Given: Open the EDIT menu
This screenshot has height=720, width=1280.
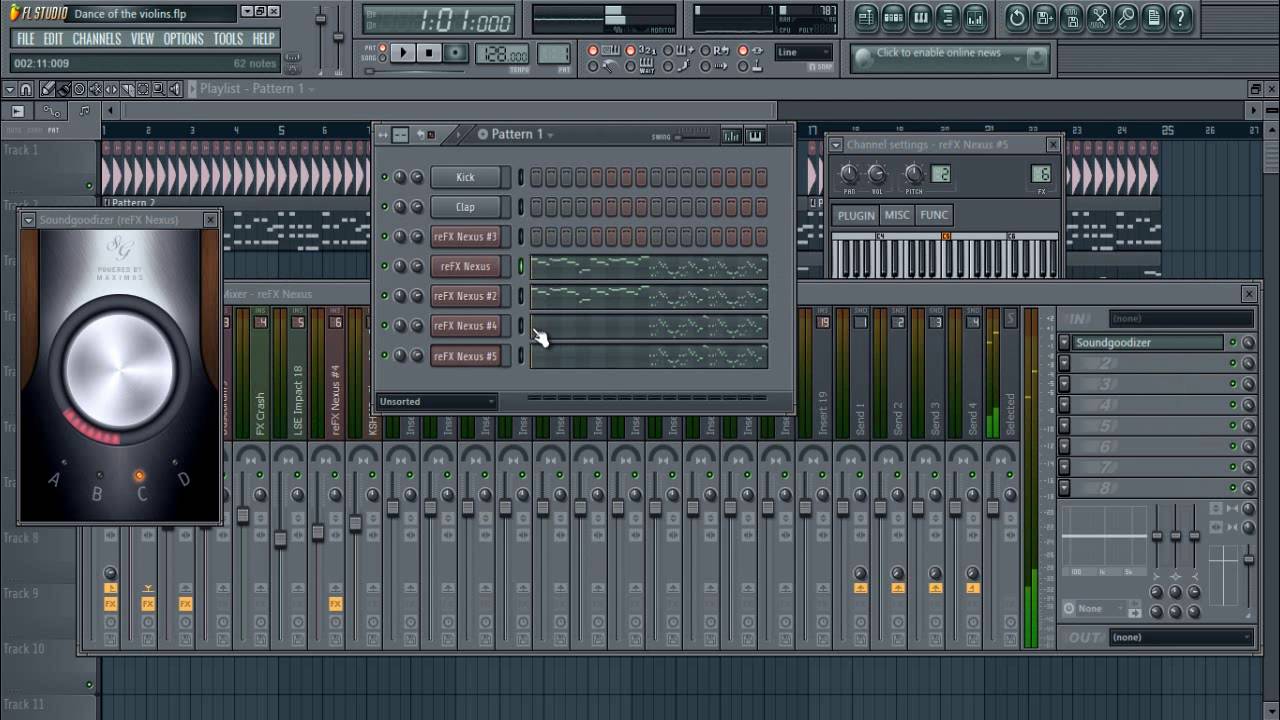Looking at the screenshot, I should coord(53,39).
